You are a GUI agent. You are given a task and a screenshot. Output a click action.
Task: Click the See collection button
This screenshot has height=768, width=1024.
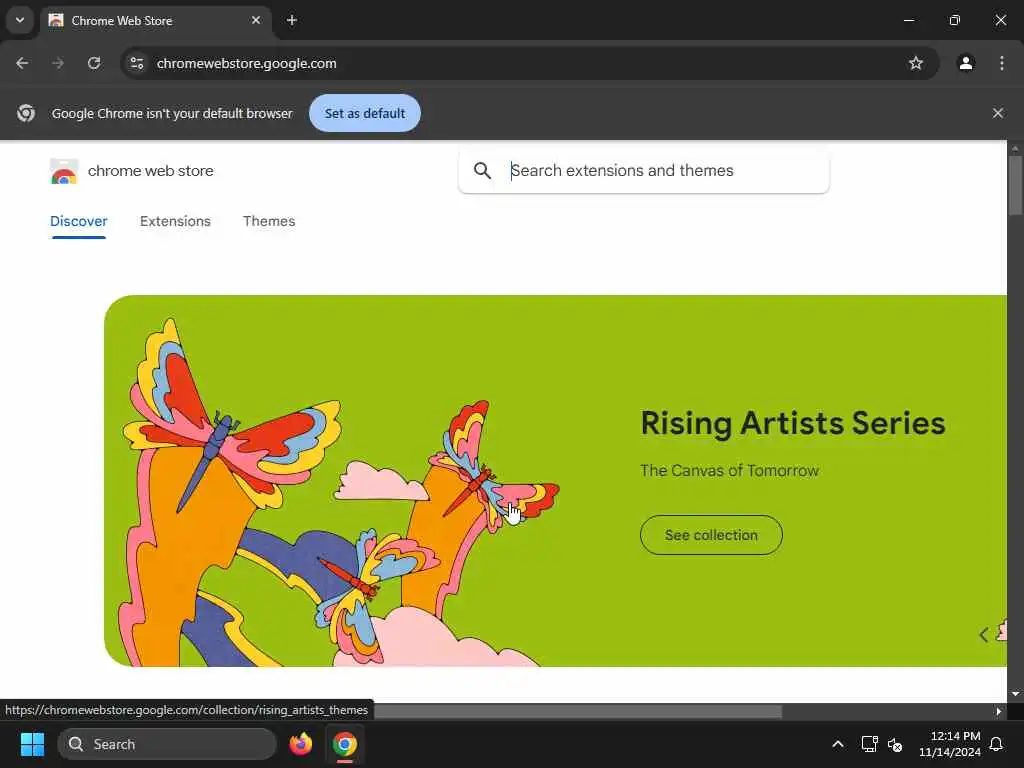tap(711, 535)
